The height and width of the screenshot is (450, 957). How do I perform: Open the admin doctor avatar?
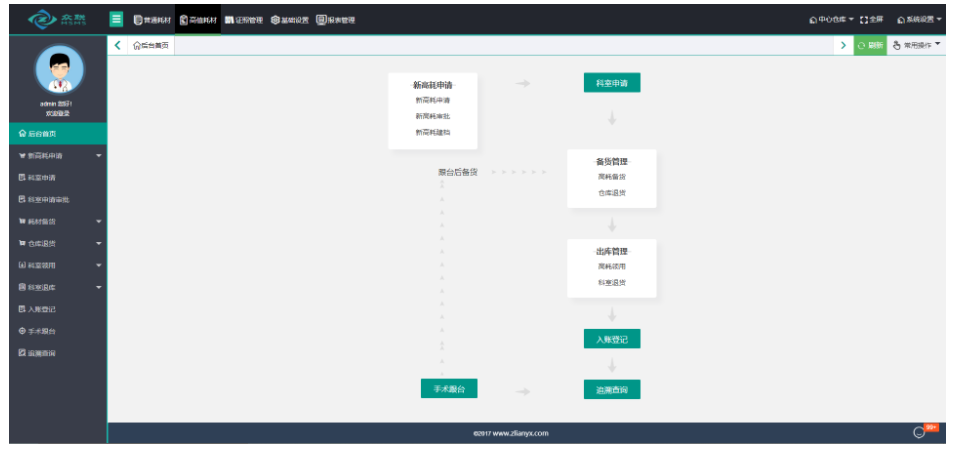(x=59, y=70)
